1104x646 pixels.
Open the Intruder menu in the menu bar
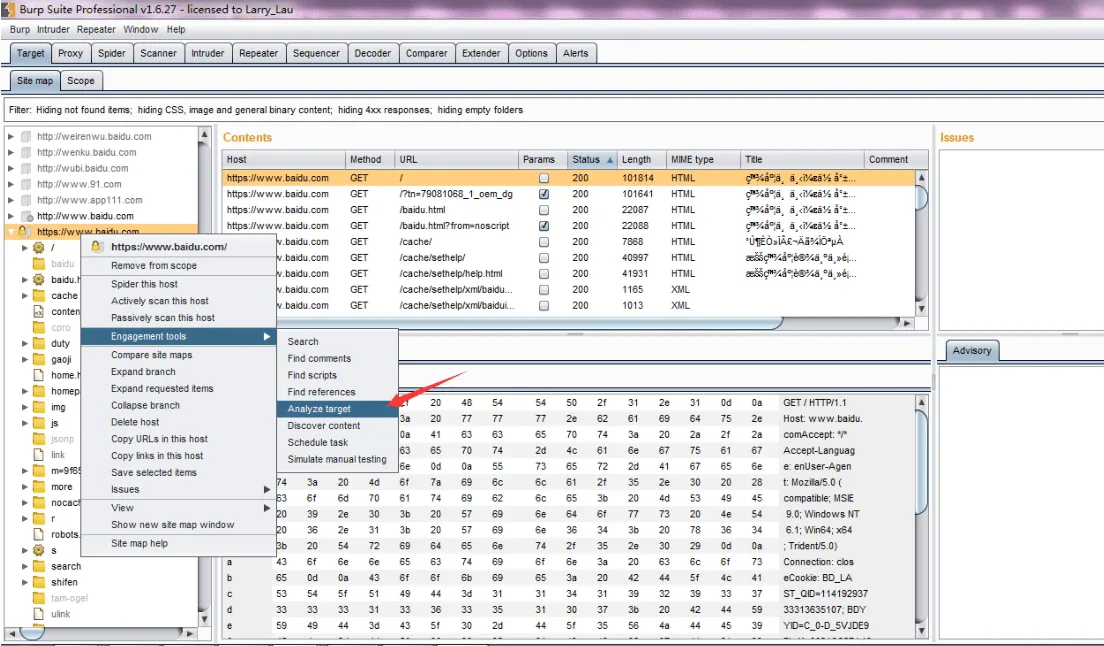[x=54, y=30]
